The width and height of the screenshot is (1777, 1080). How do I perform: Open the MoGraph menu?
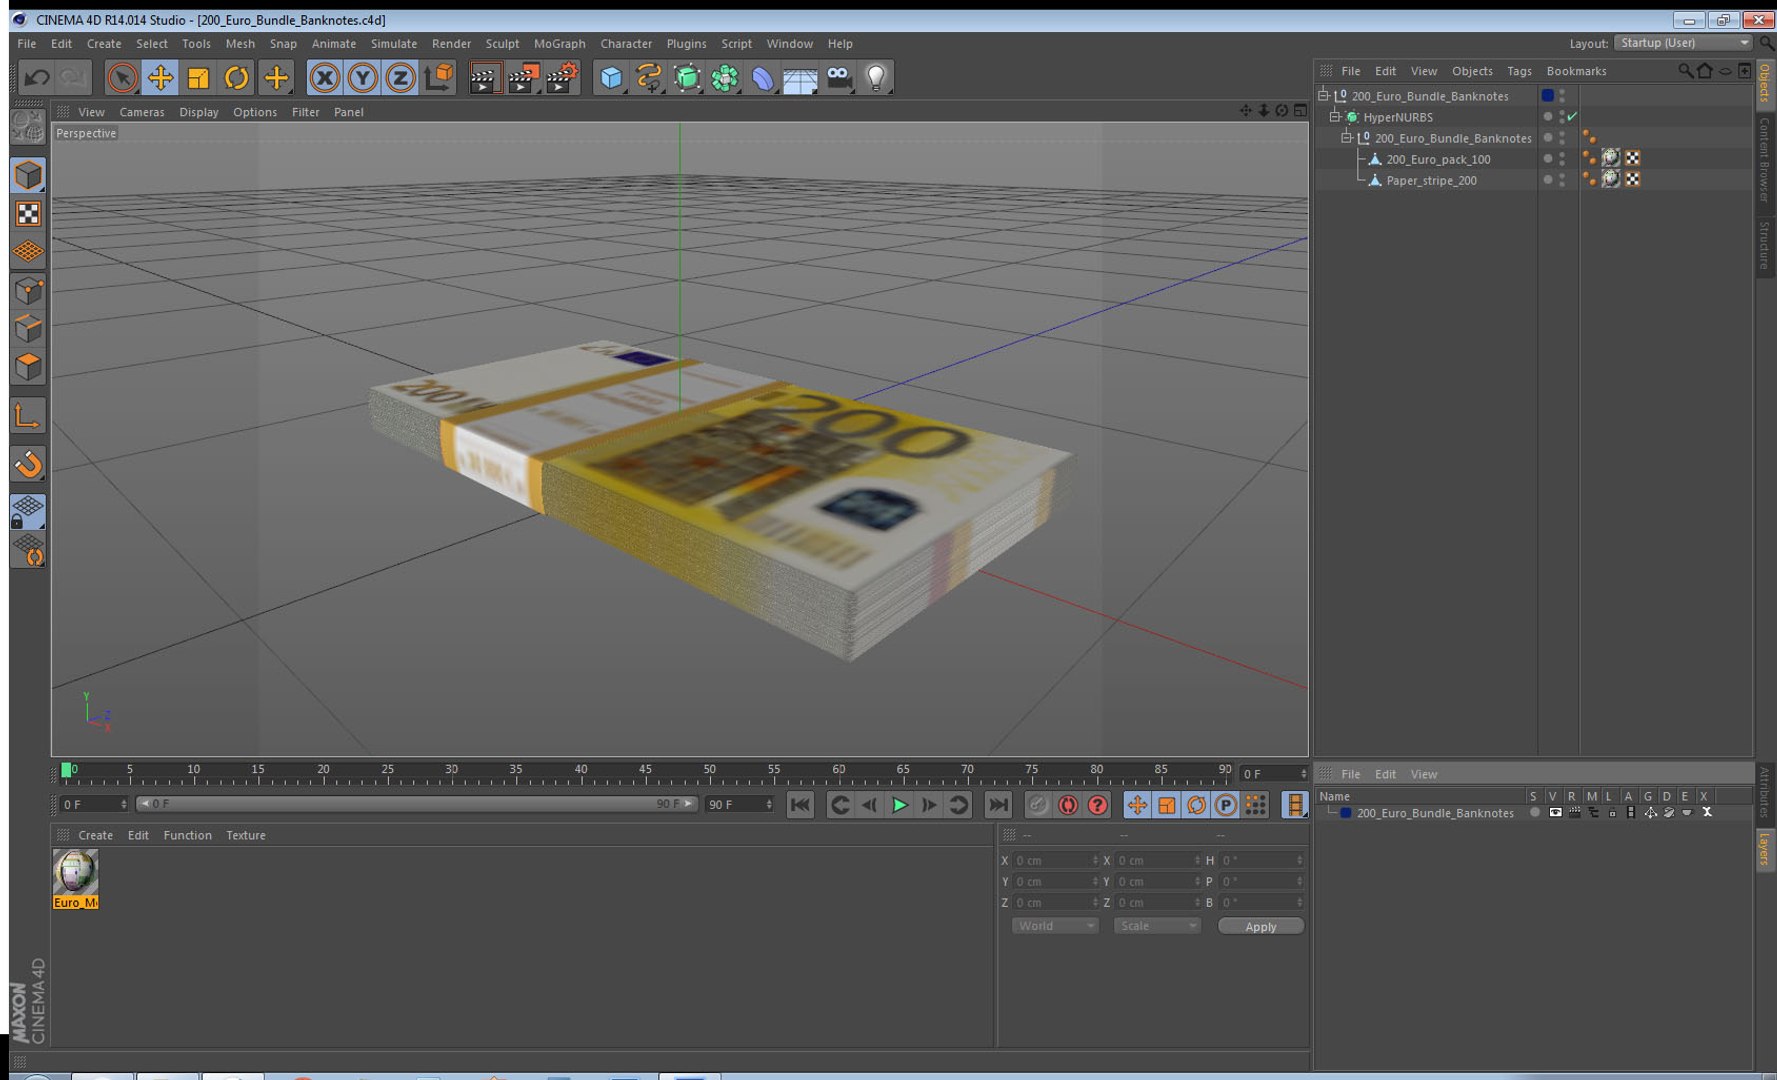559,44
